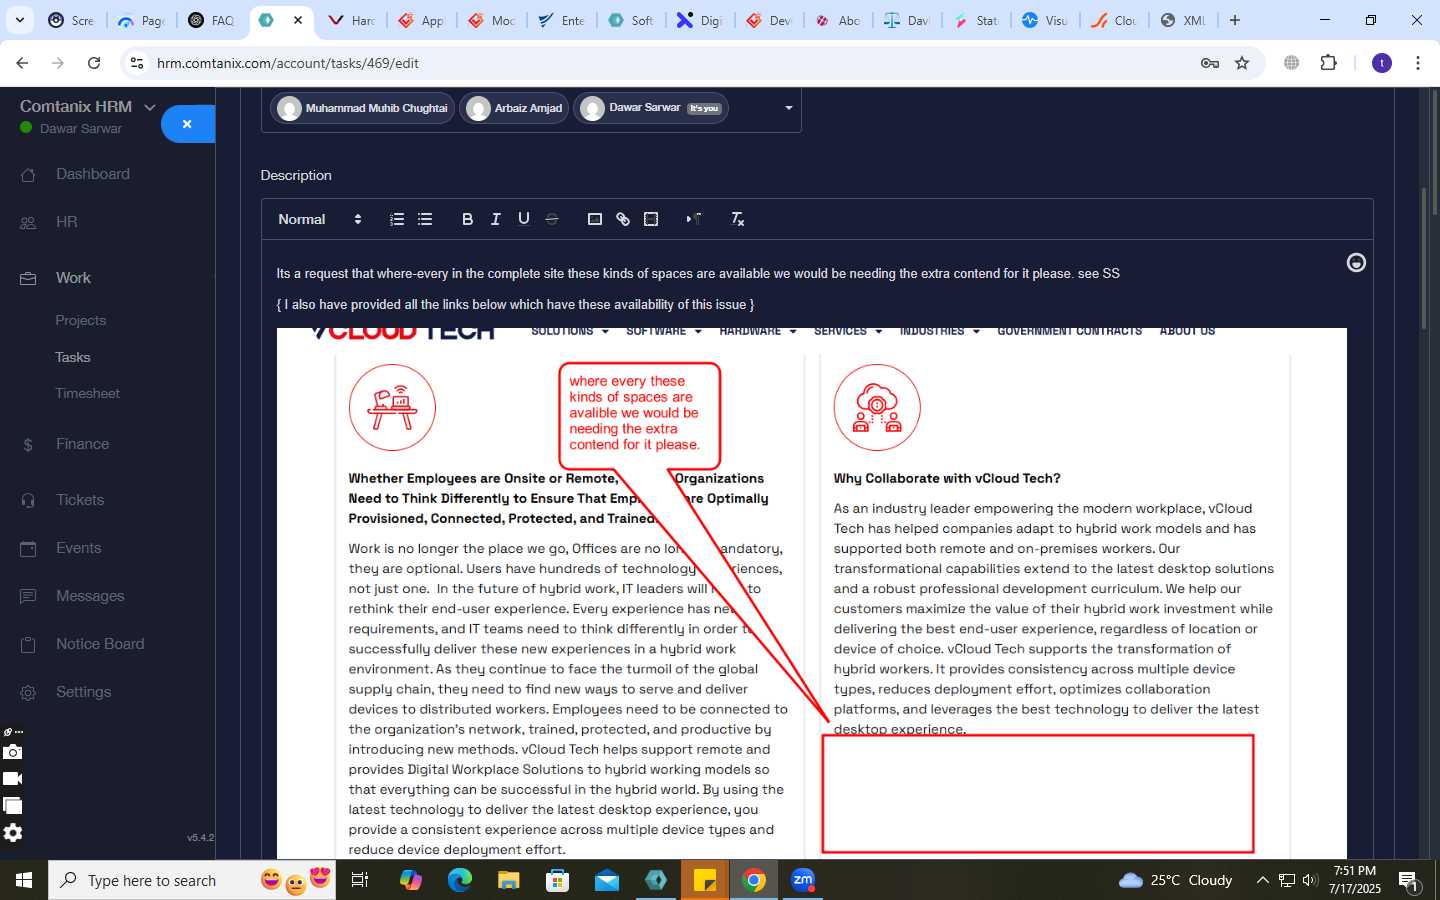This screenshot has height=900, width=1440.
Task: Switch to the Digi browser tab
Action: pos(699,20)
